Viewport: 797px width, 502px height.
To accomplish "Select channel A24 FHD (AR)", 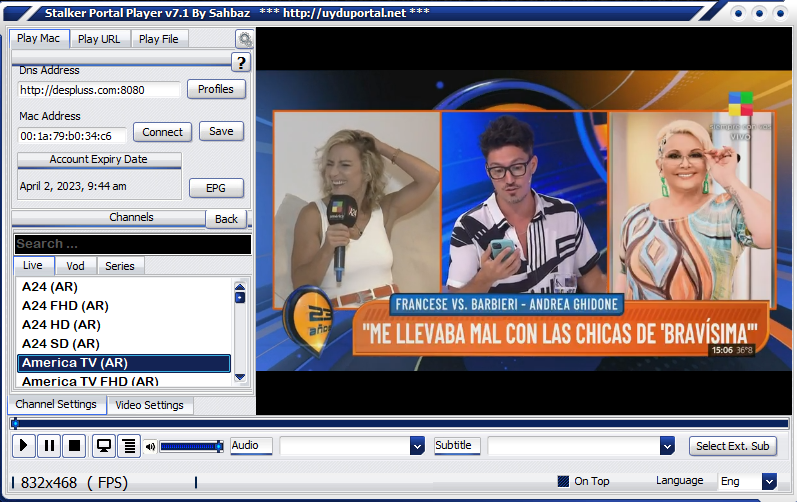I will point(124,306).
